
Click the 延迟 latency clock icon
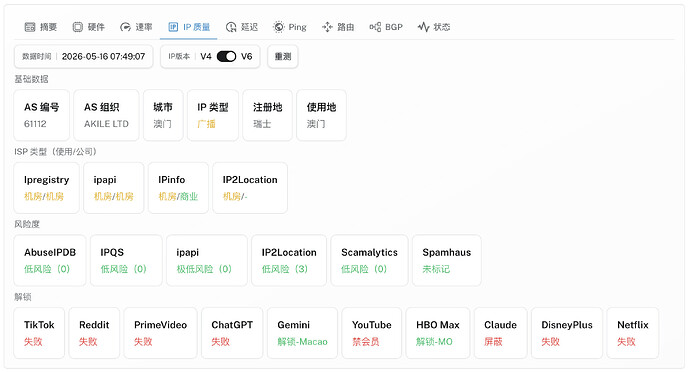click(x=231, y=27)
